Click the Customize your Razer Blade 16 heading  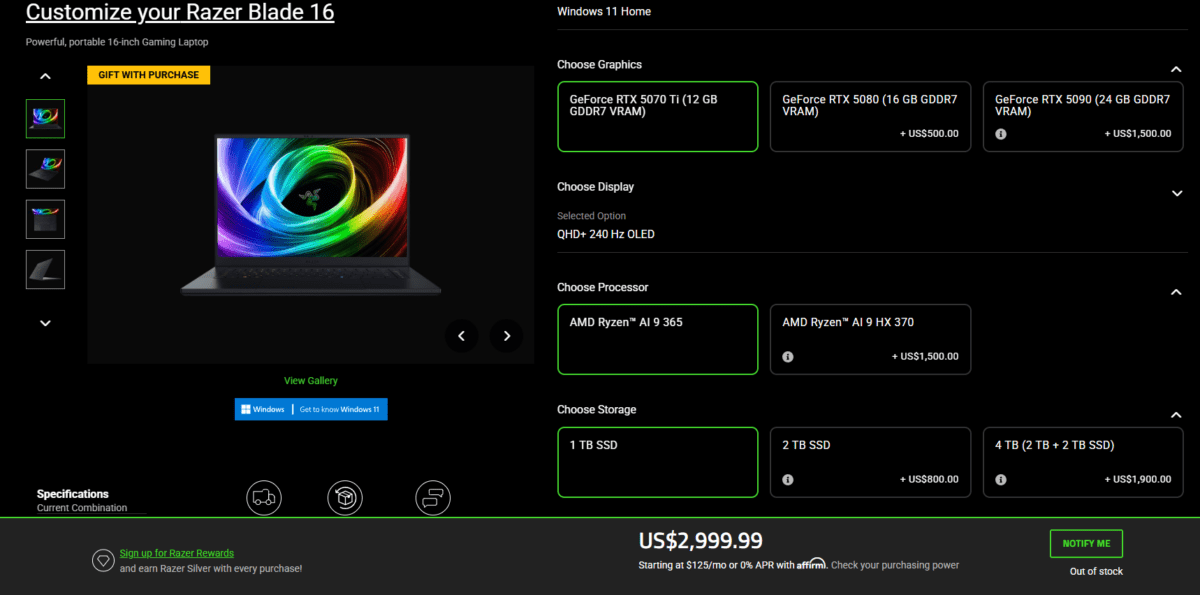click(x=180, y=12)
